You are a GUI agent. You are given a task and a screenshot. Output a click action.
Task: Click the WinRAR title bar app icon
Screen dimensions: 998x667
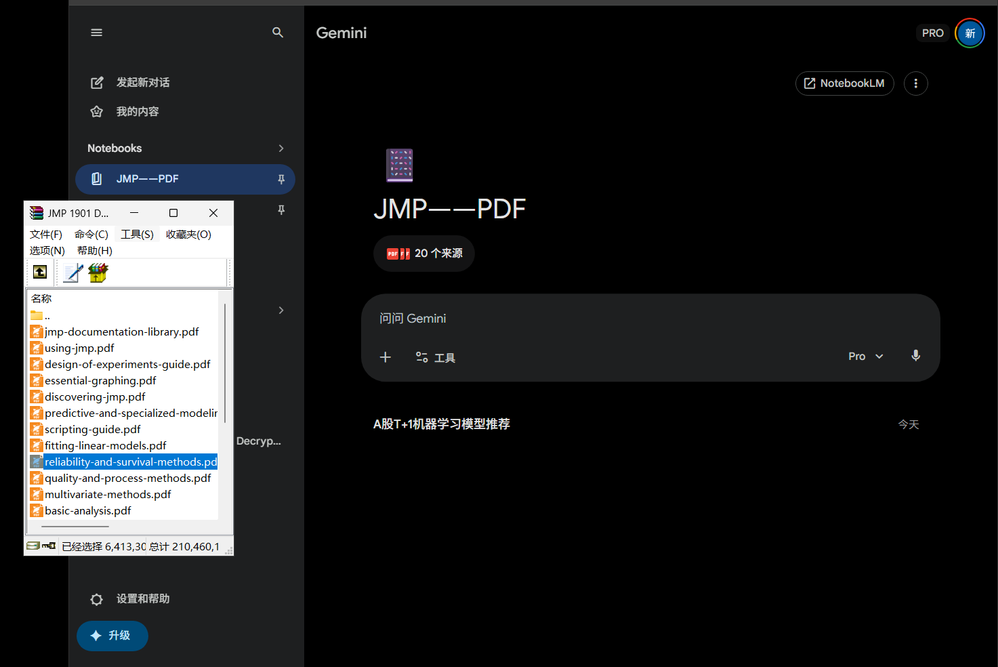coord(36,213)
